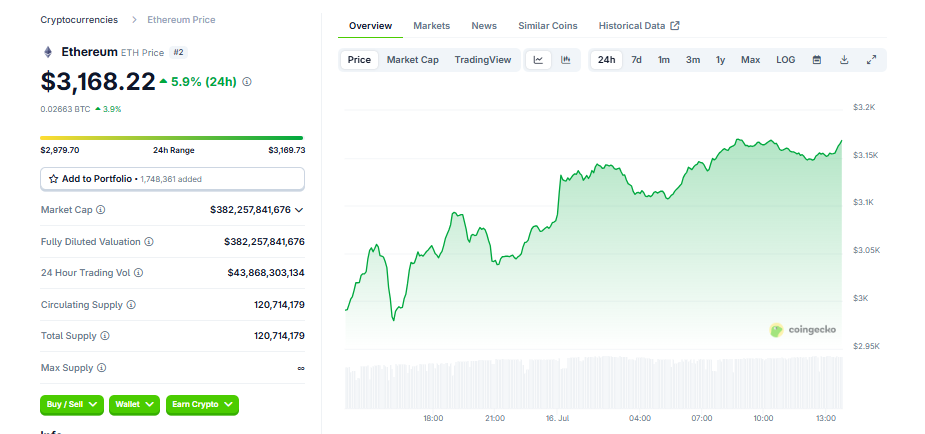The width and height of the screenshot is (925, 434).
Task: Add Ethereum to Portfolio
Action: point(172,178)
